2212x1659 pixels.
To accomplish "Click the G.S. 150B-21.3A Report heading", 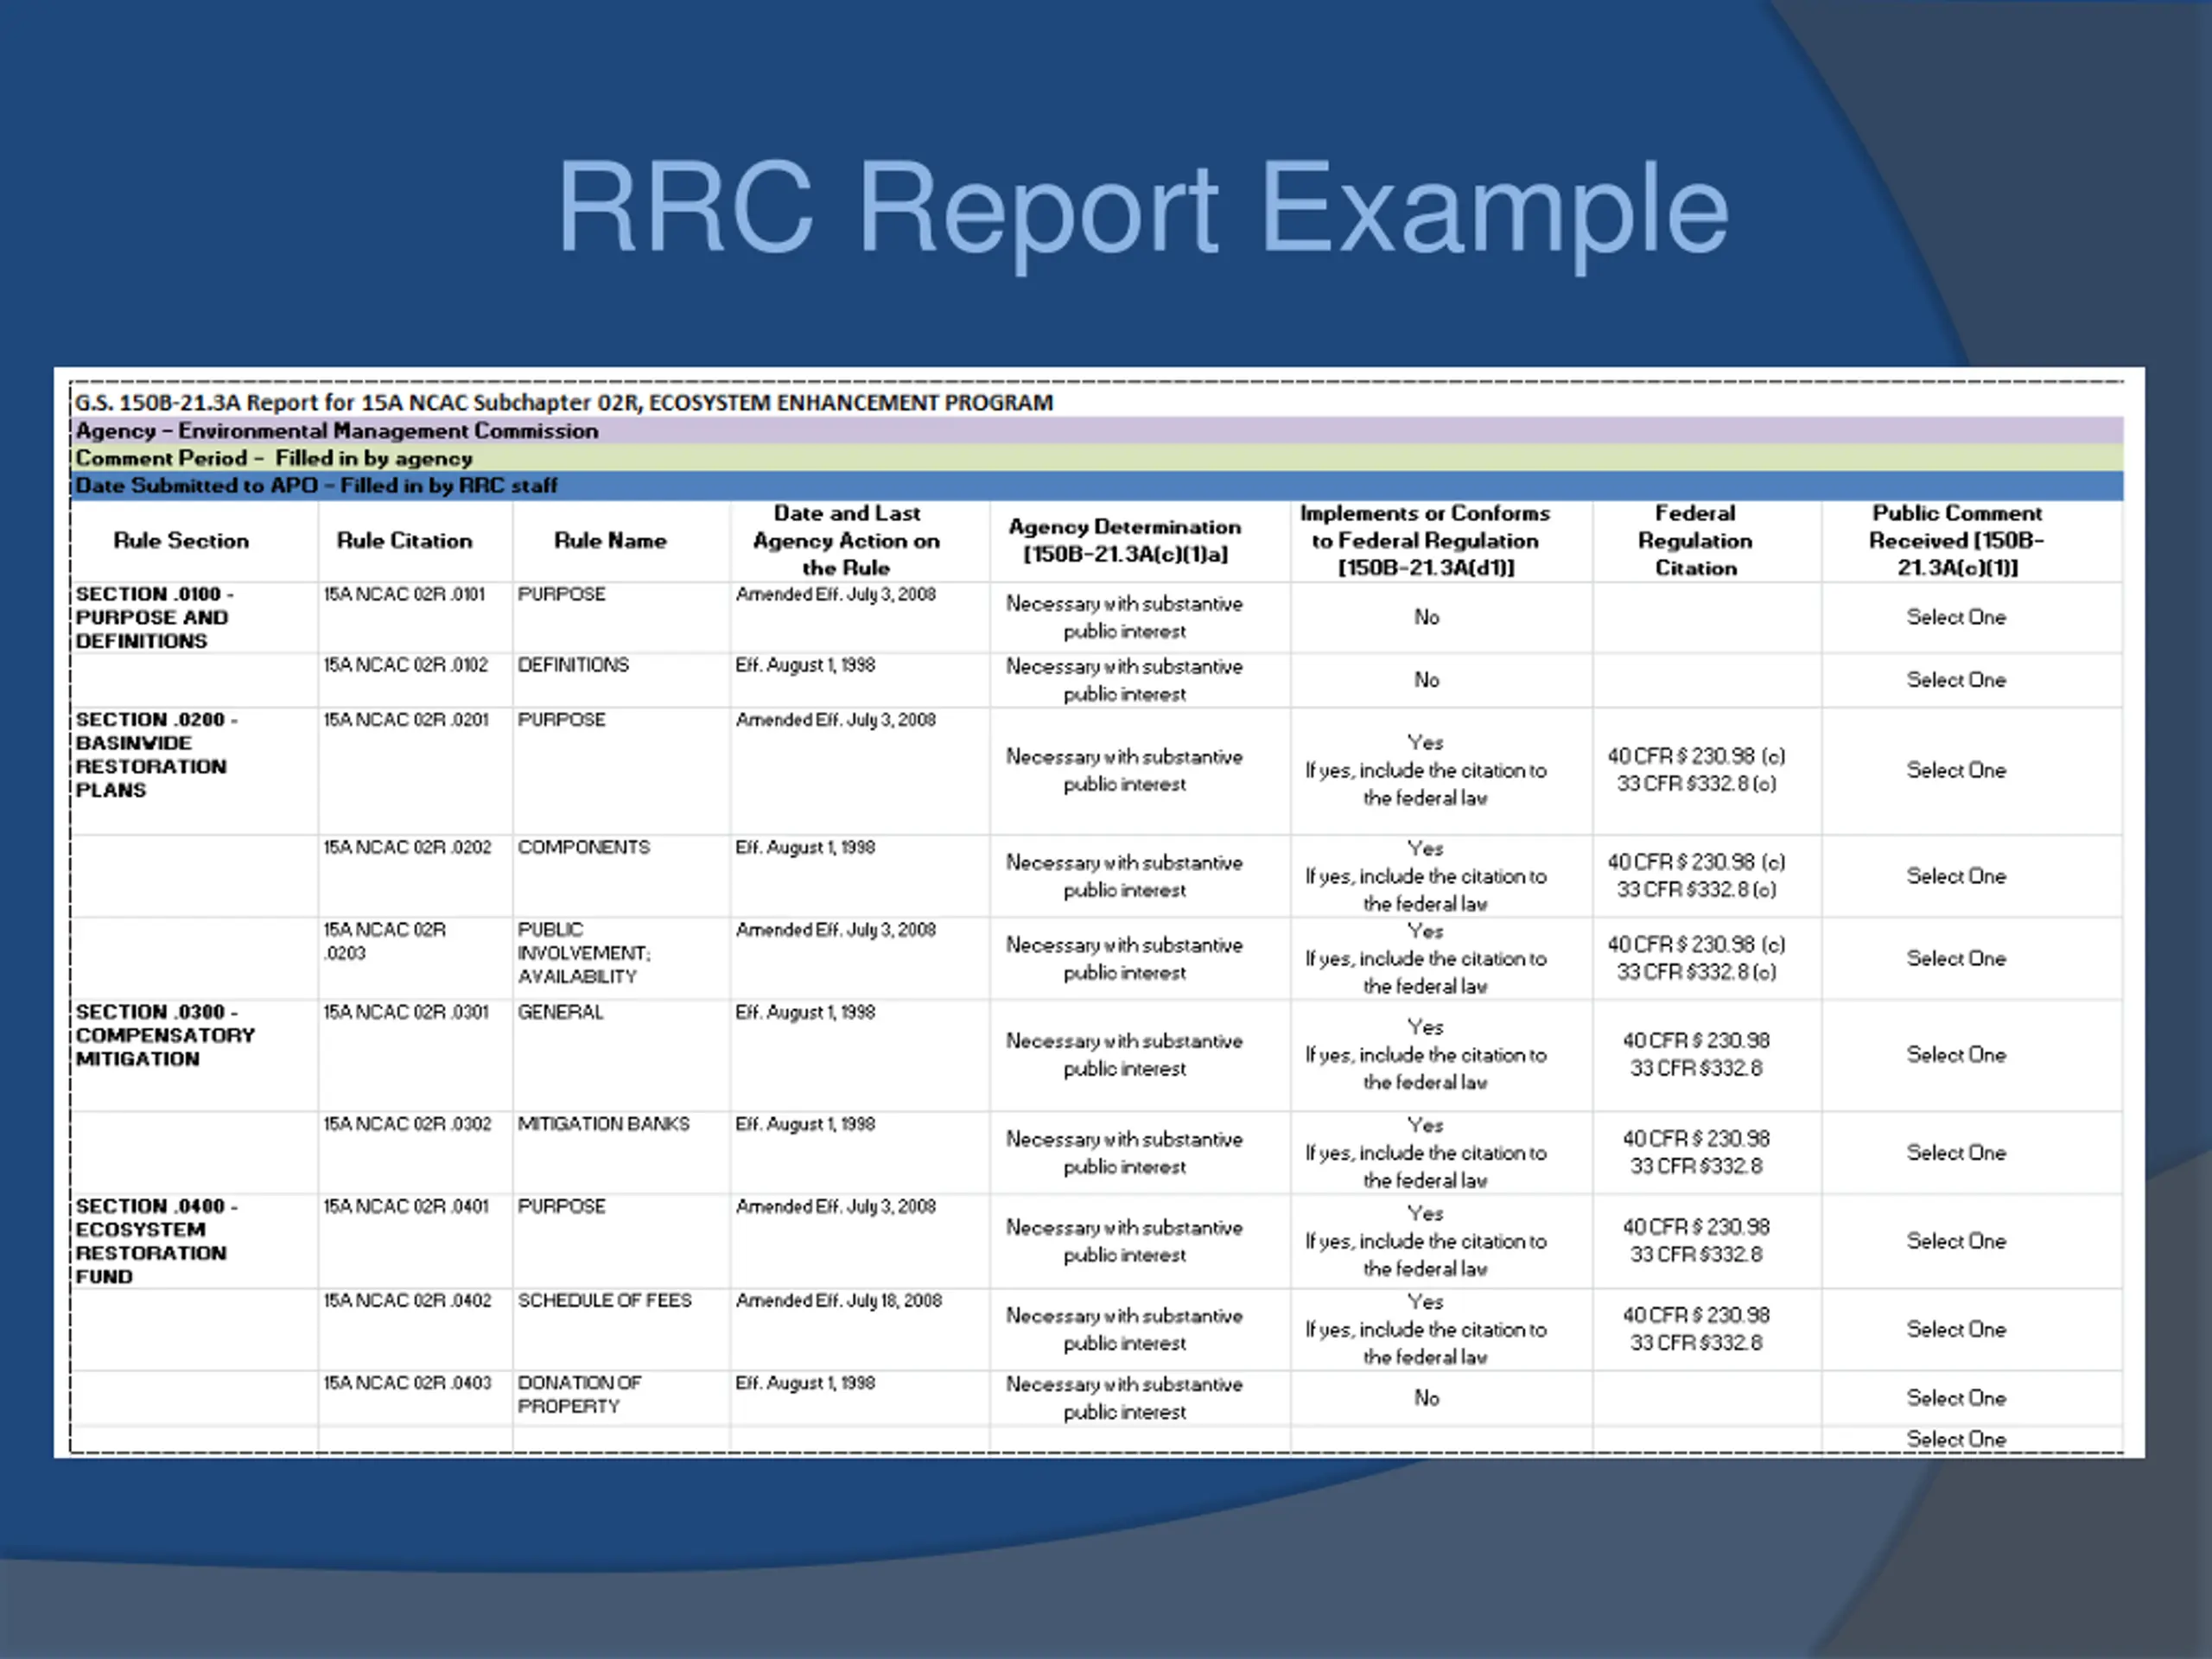I will coord(563,403).
